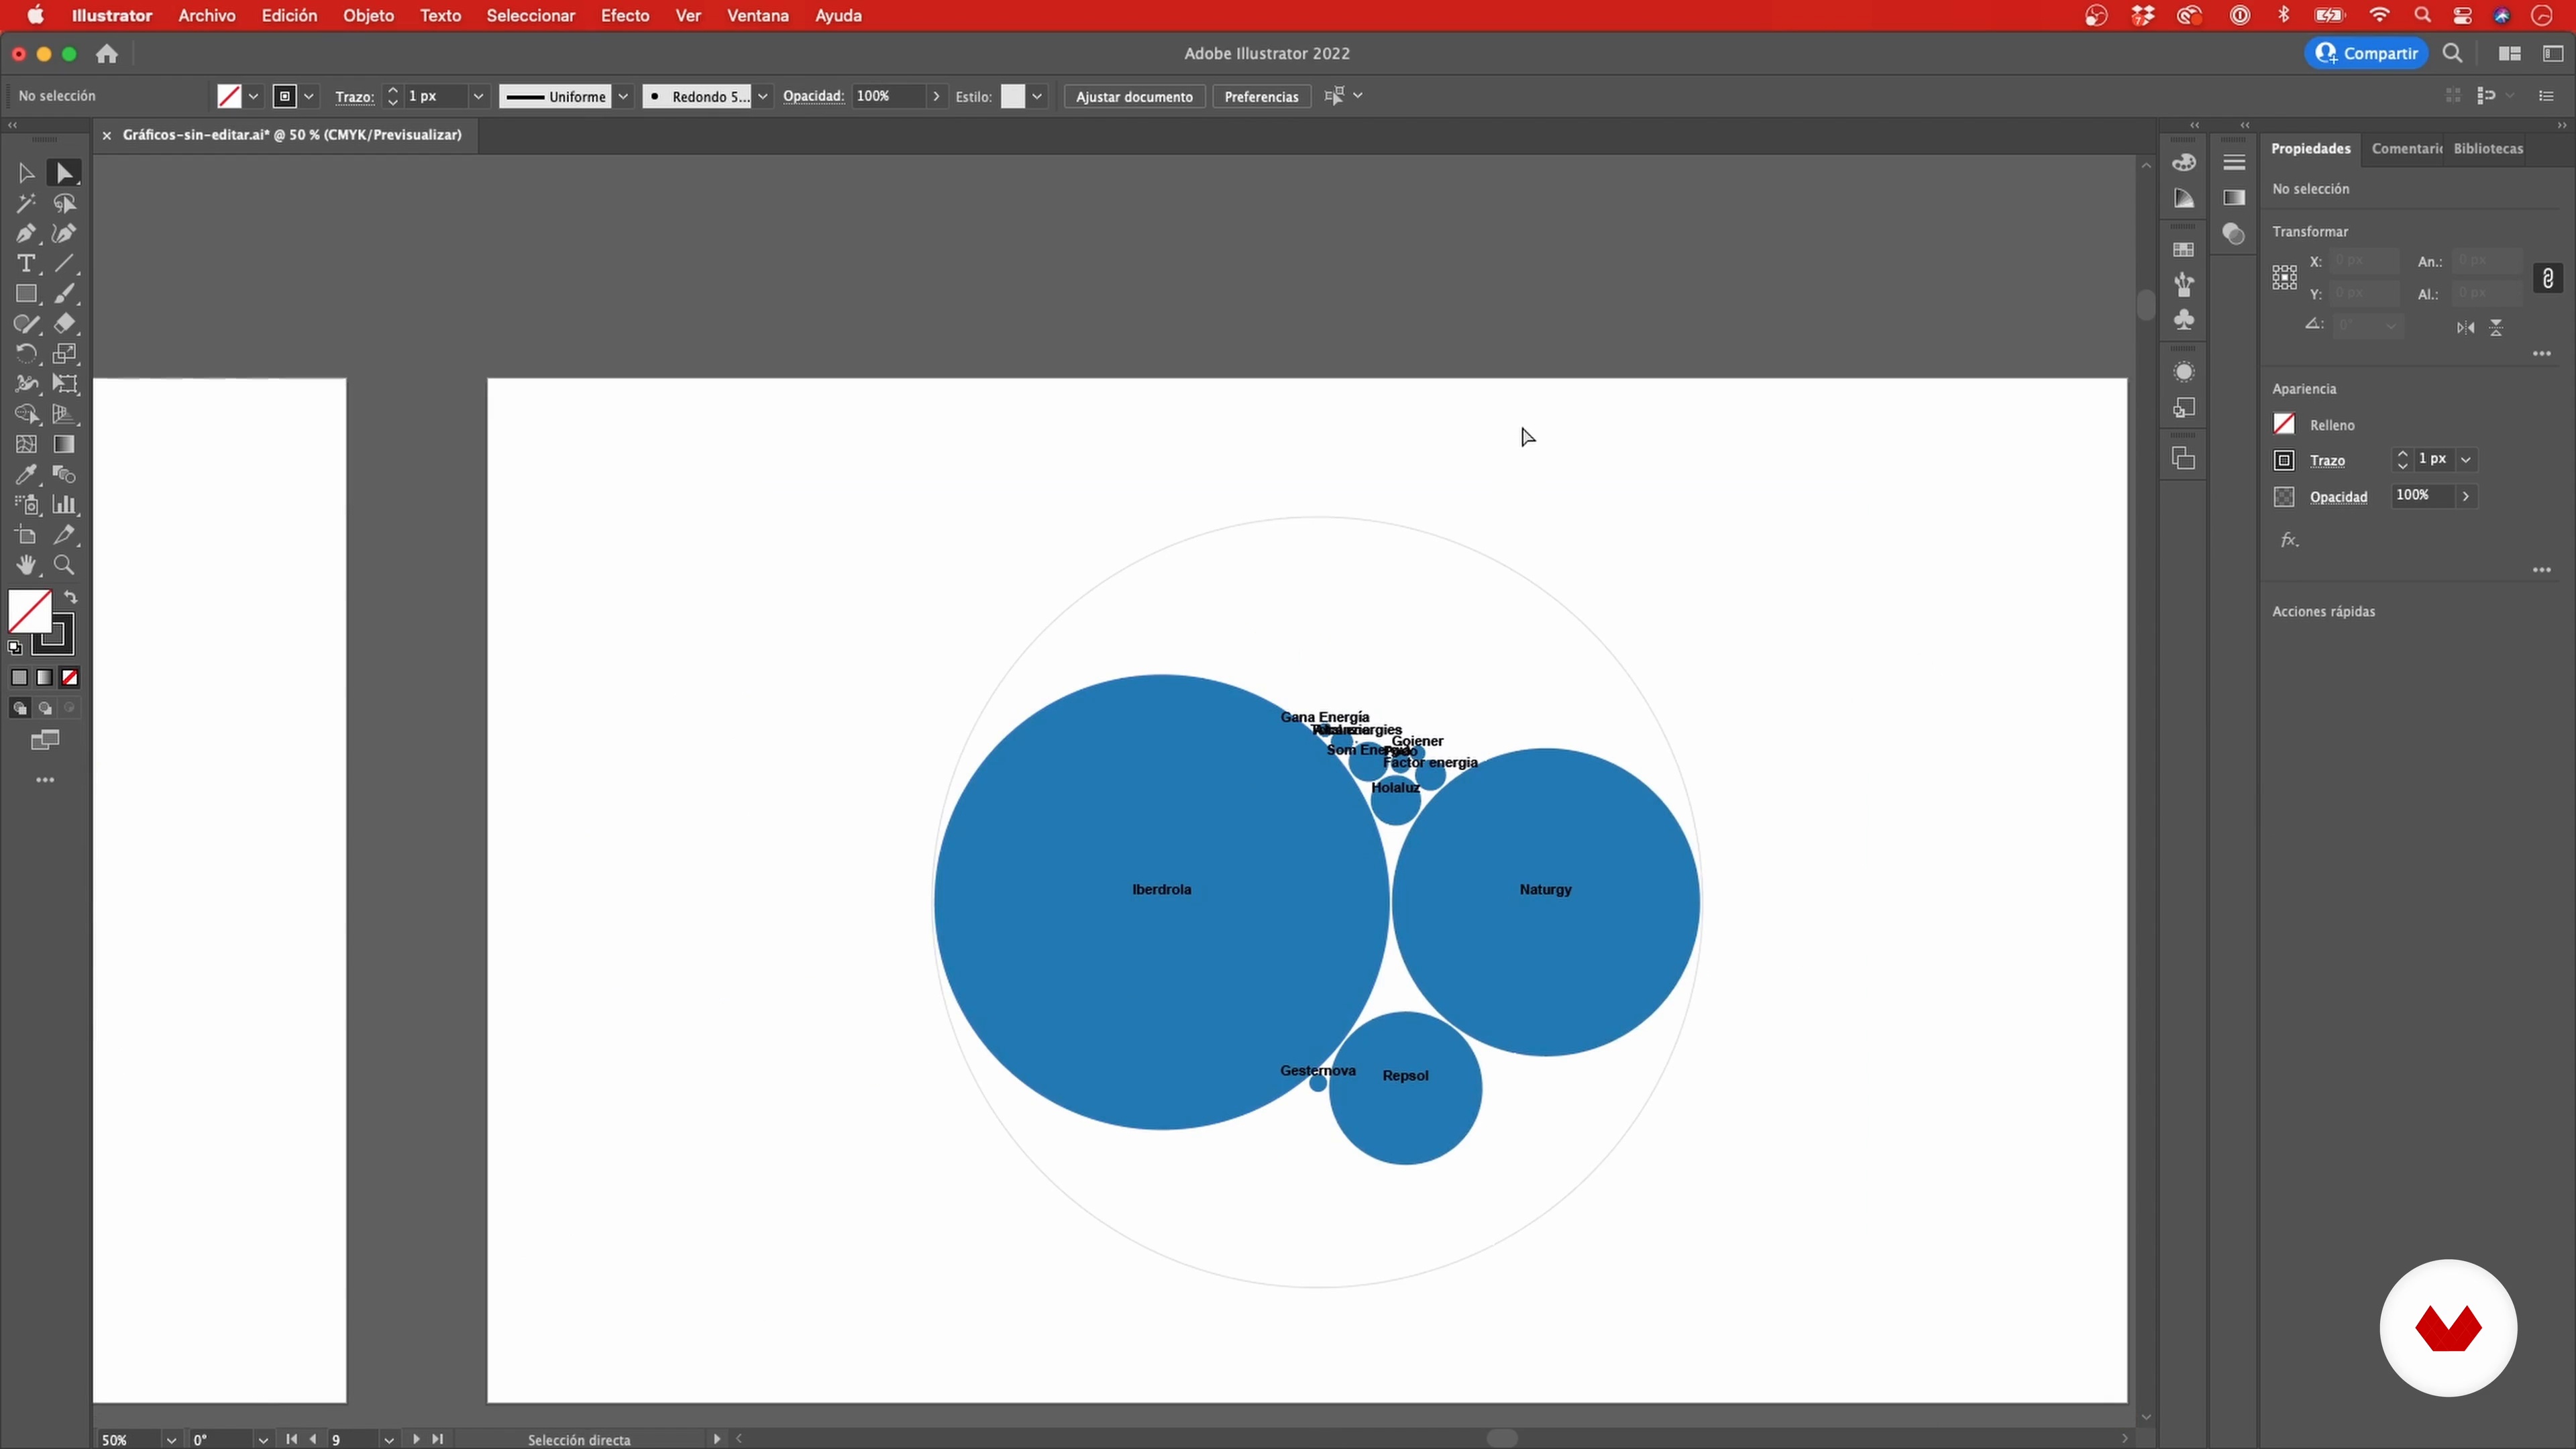This screenshot has height=1449, width=2576.
Task: Switch to the Comentarios tab
Action: pyautogui.click(x=2406, y=148)
